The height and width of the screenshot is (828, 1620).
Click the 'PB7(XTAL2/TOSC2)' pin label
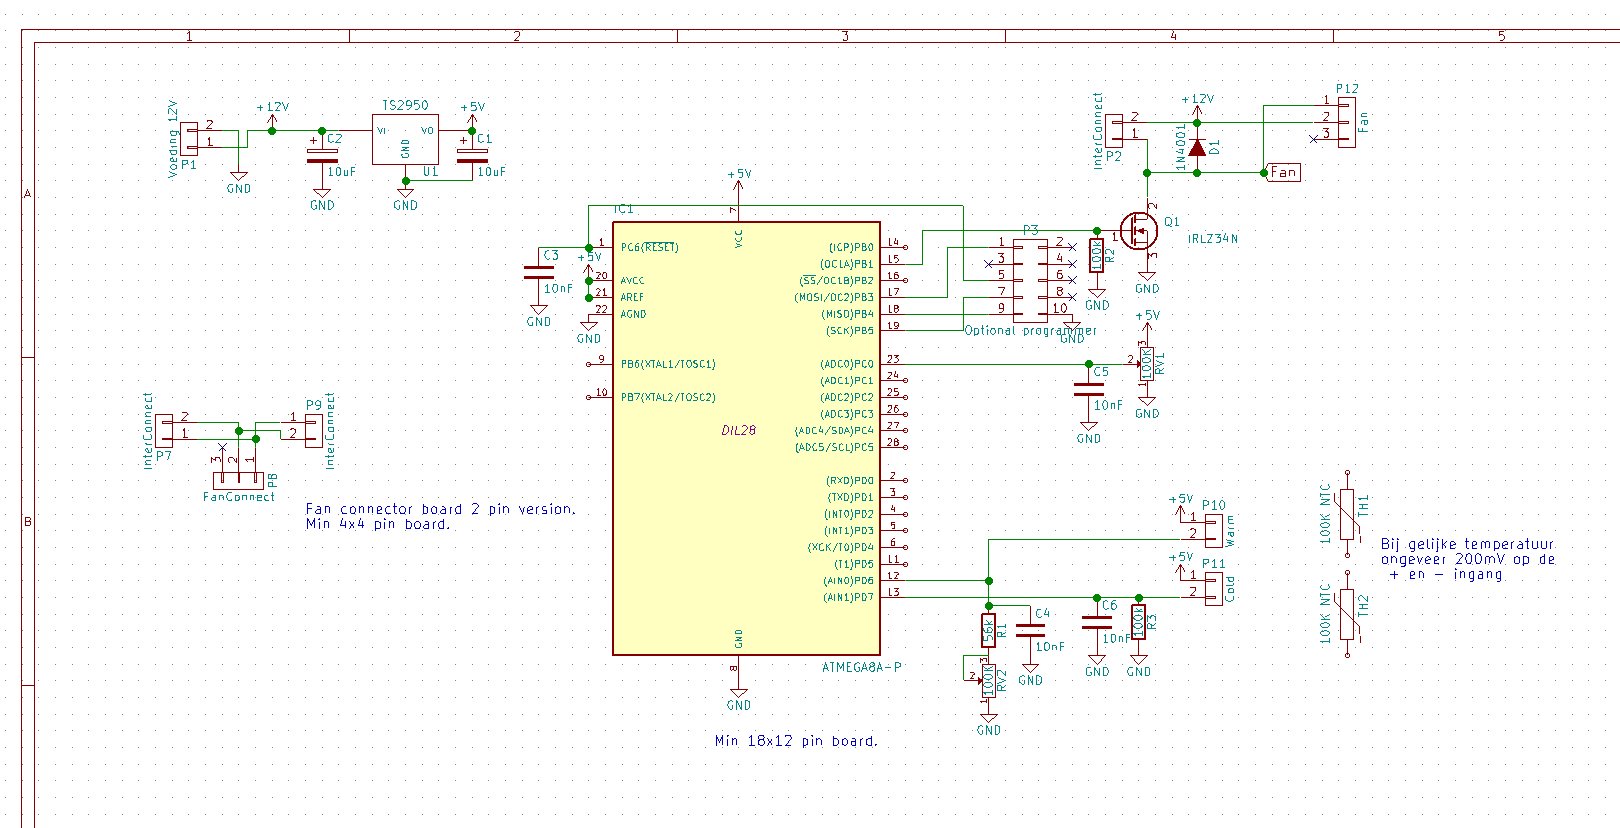coord(668,397)
